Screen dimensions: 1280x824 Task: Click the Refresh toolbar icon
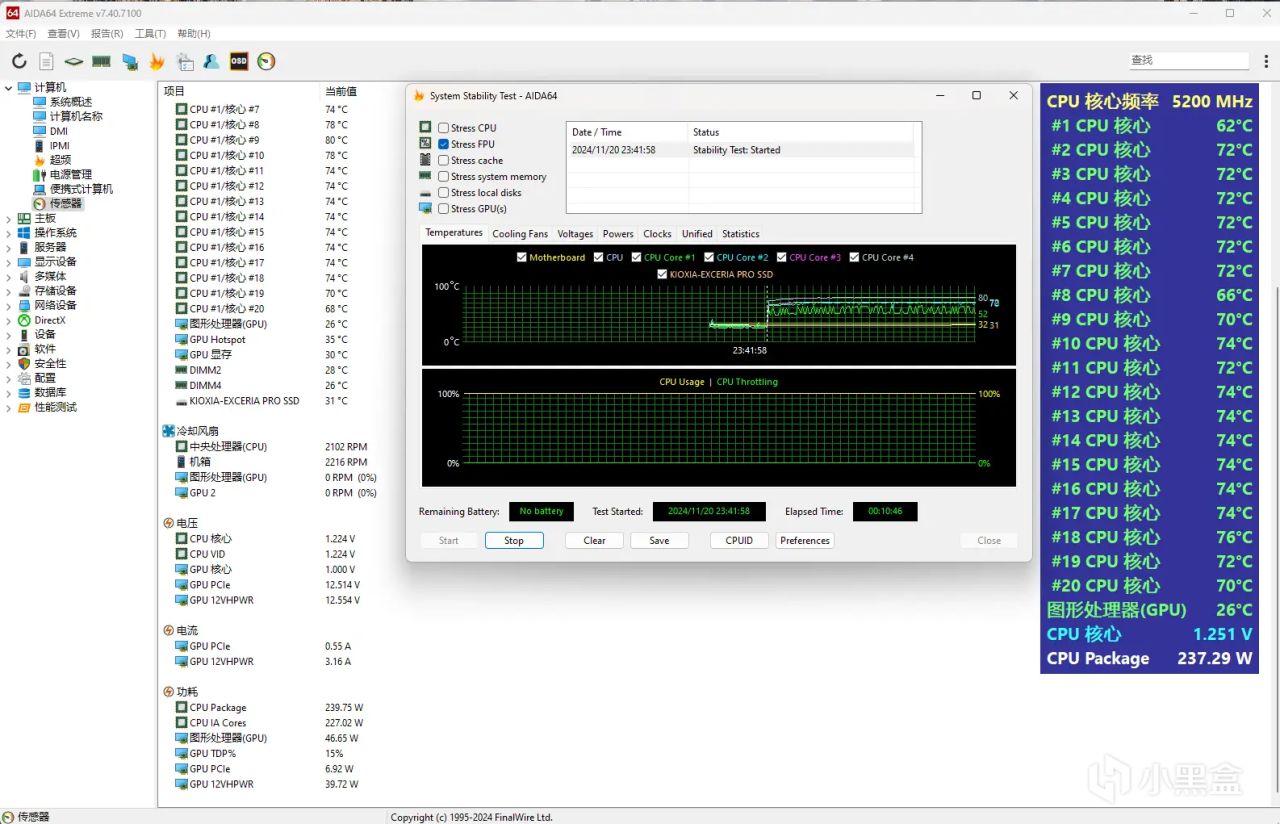[19, 61]
